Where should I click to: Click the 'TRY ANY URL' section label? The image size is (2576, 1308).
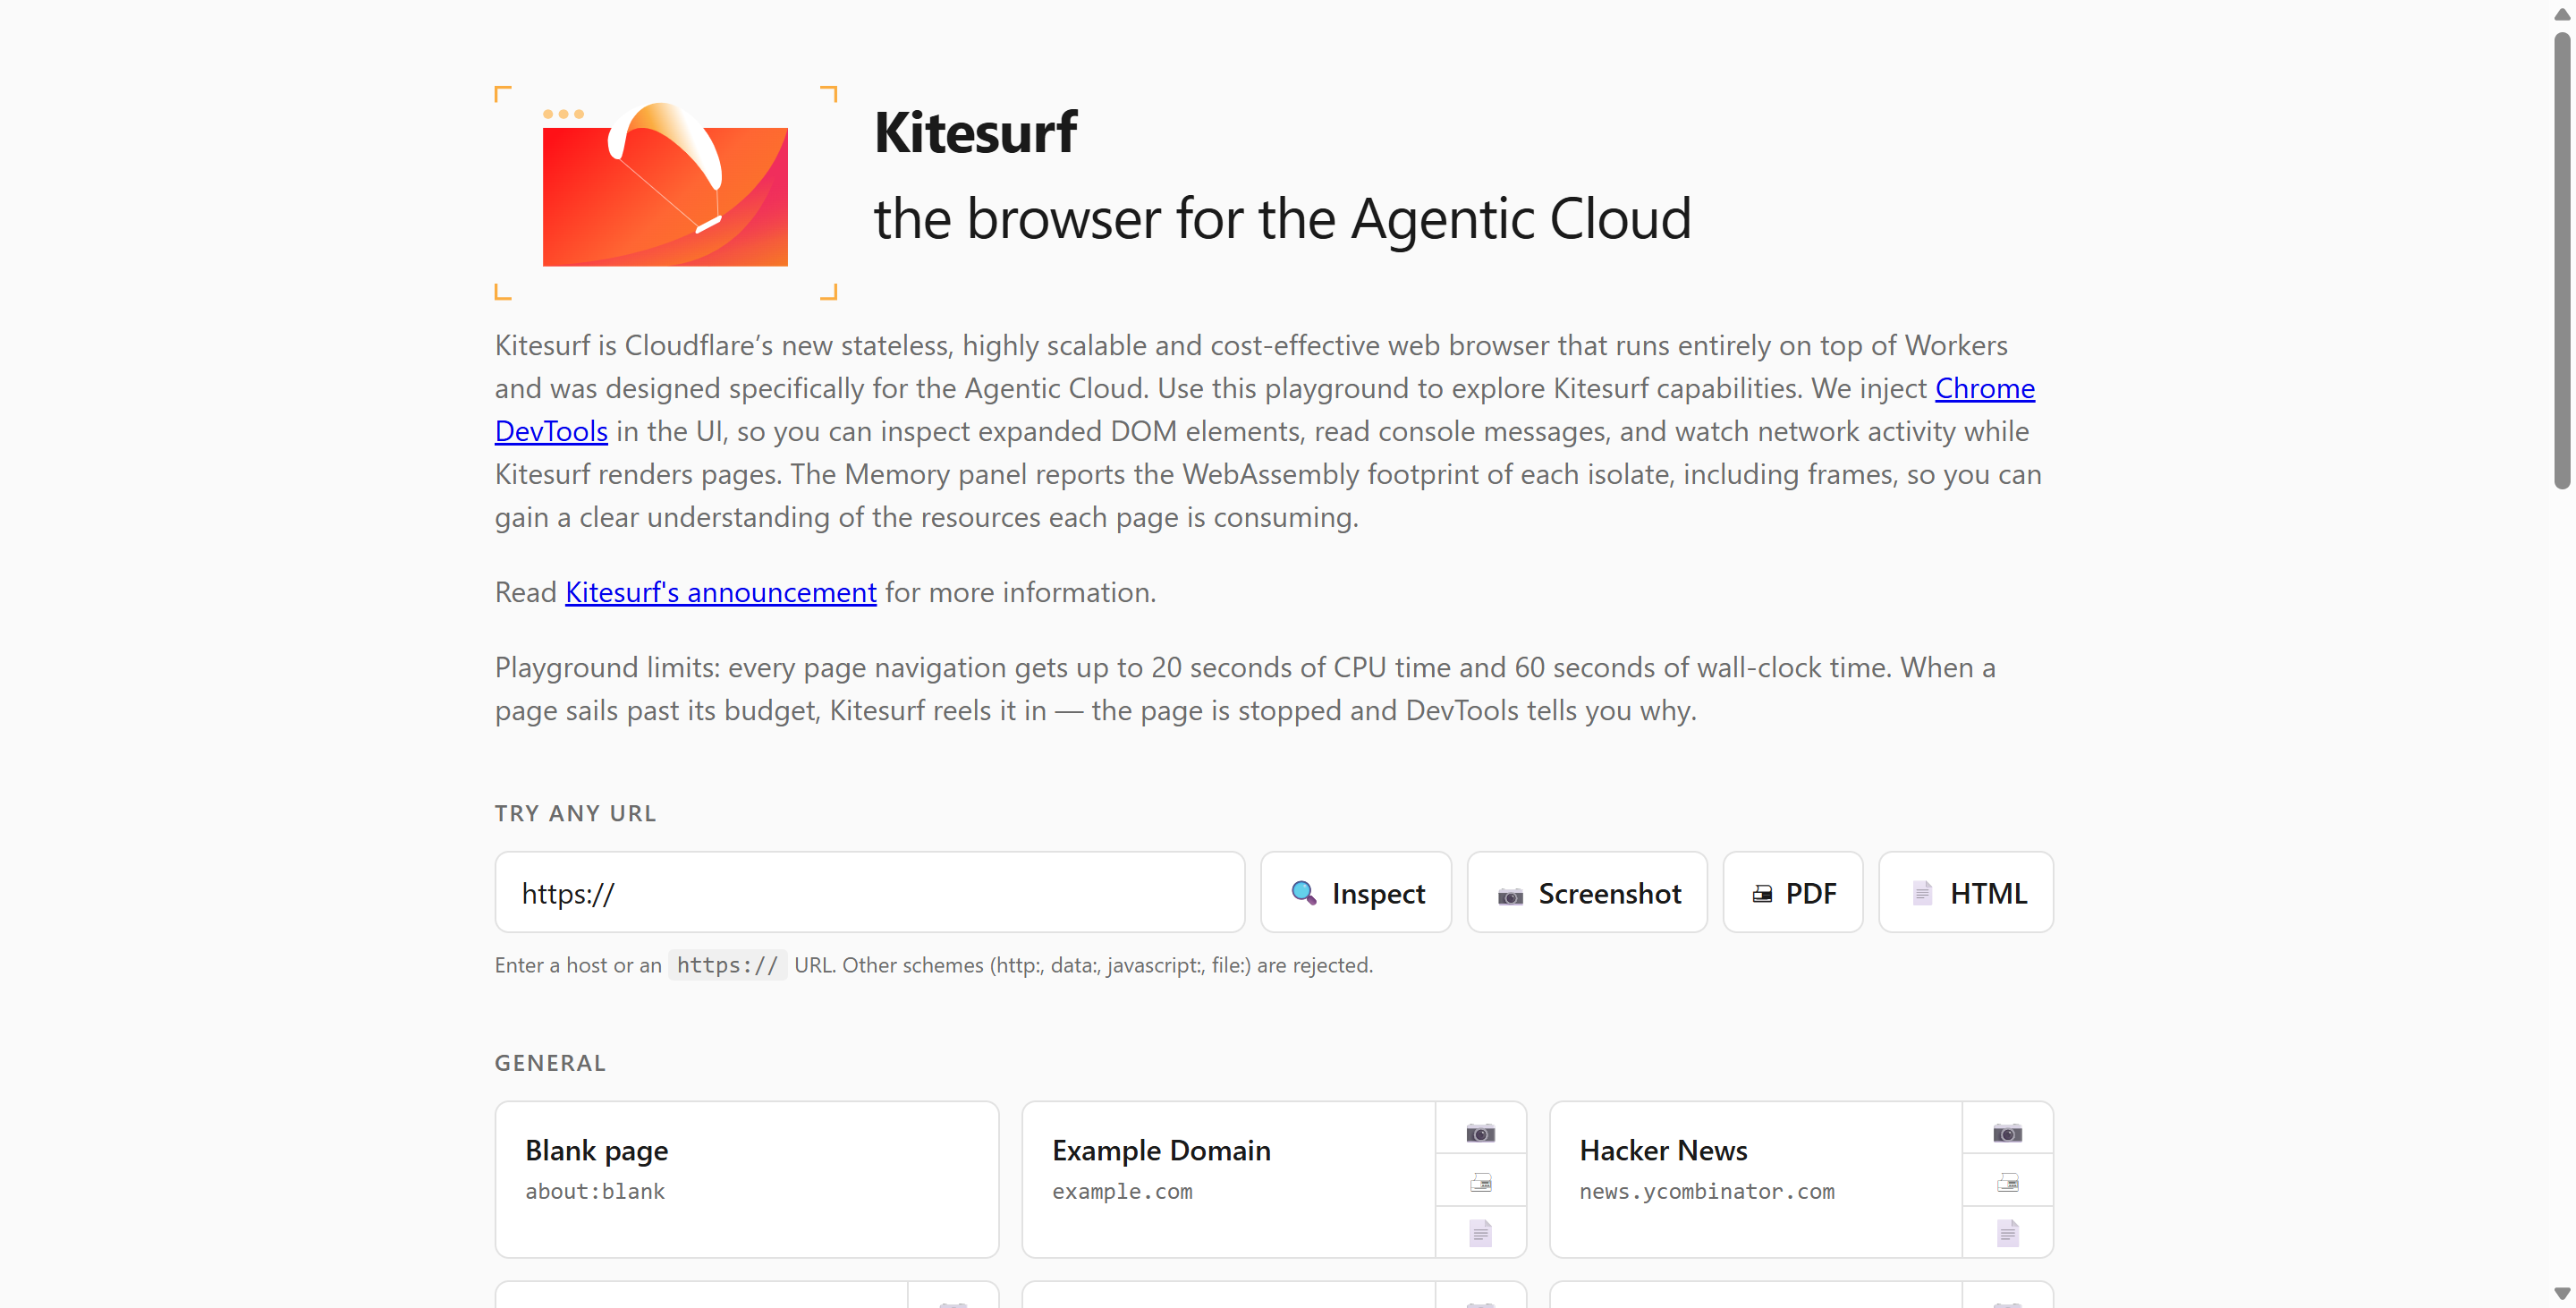(576, 813)
